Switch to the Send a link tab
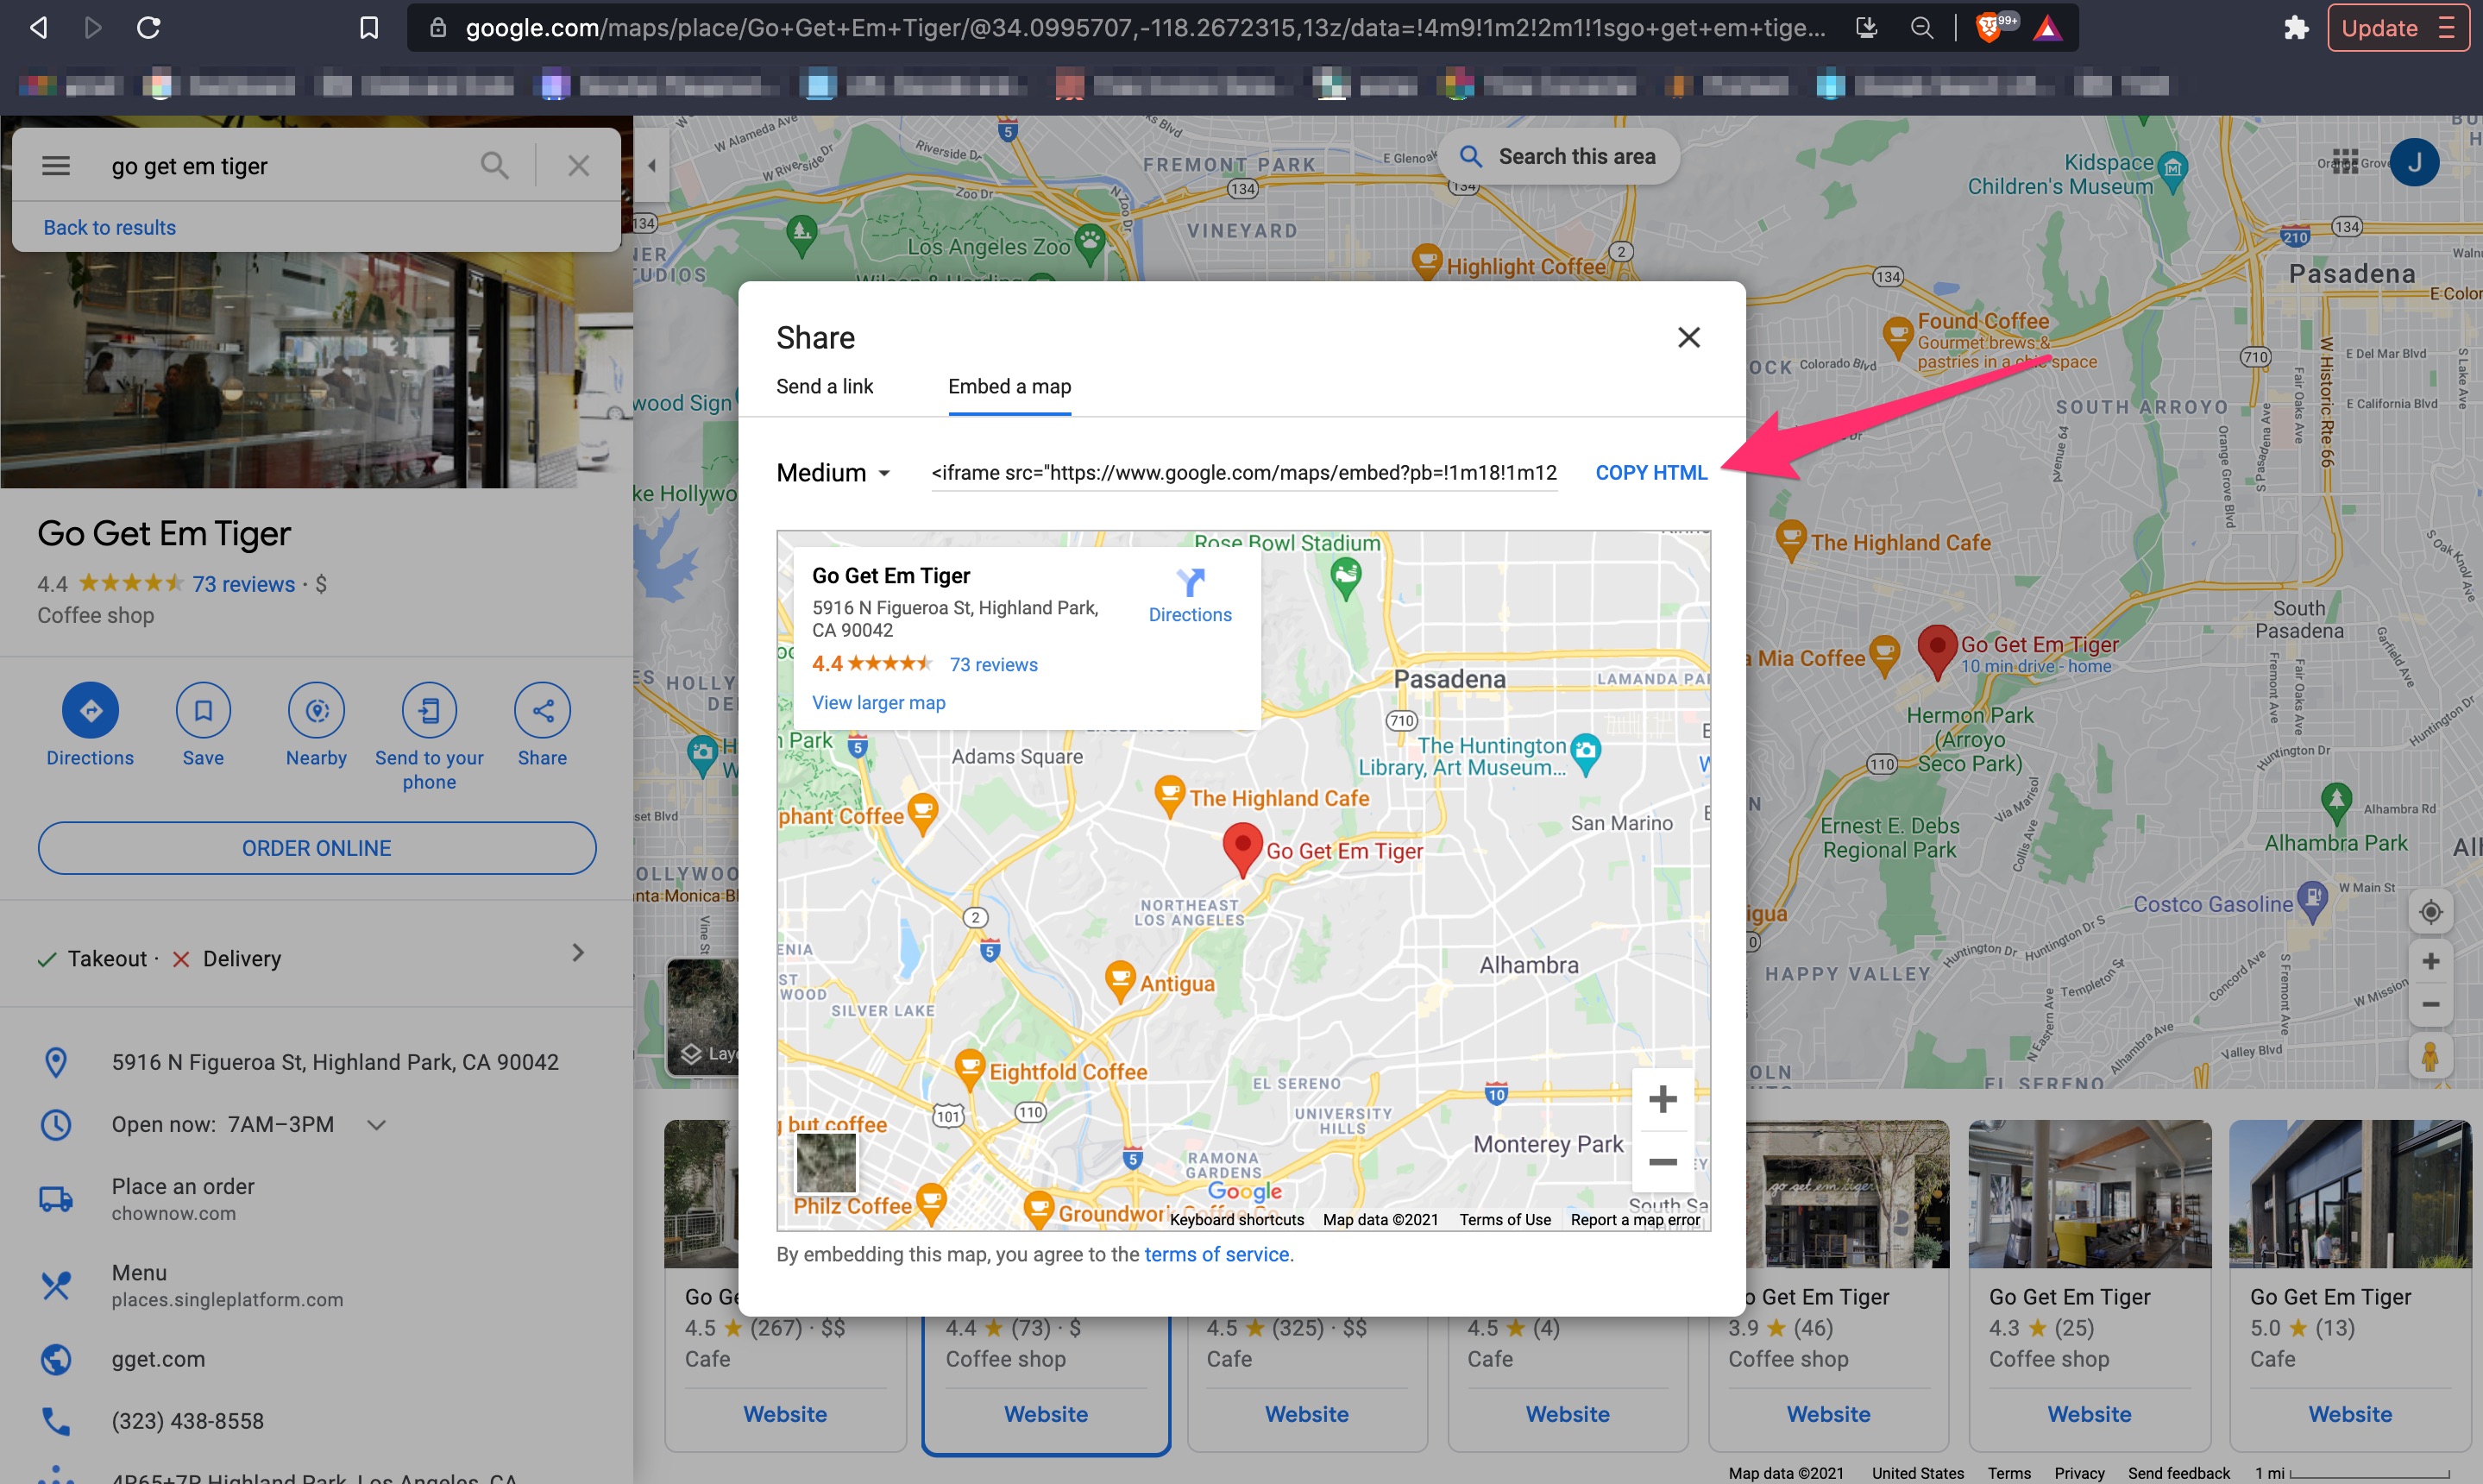 tap(825, 387)
